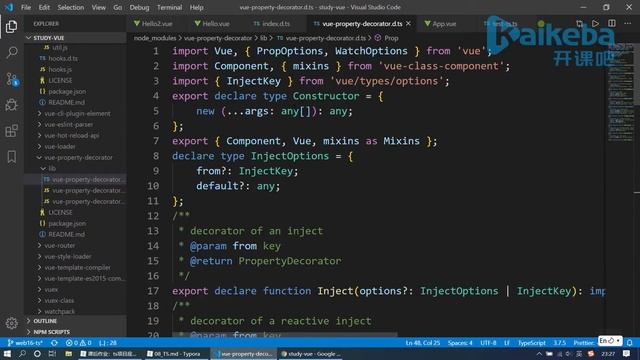Open the Bookmarks view icon
The height and width of the screenshot is (360, 640).
click(x=11, y=157)
